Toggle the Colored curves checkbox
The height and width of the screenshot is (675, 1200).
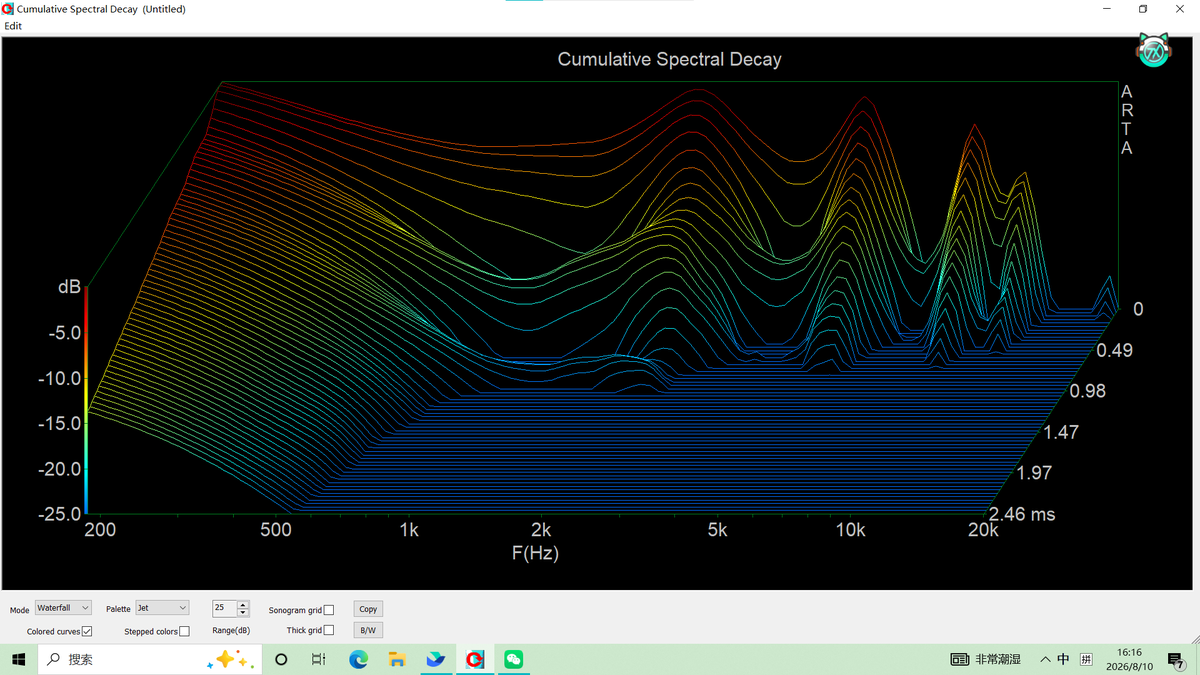[x=87, y=631]
